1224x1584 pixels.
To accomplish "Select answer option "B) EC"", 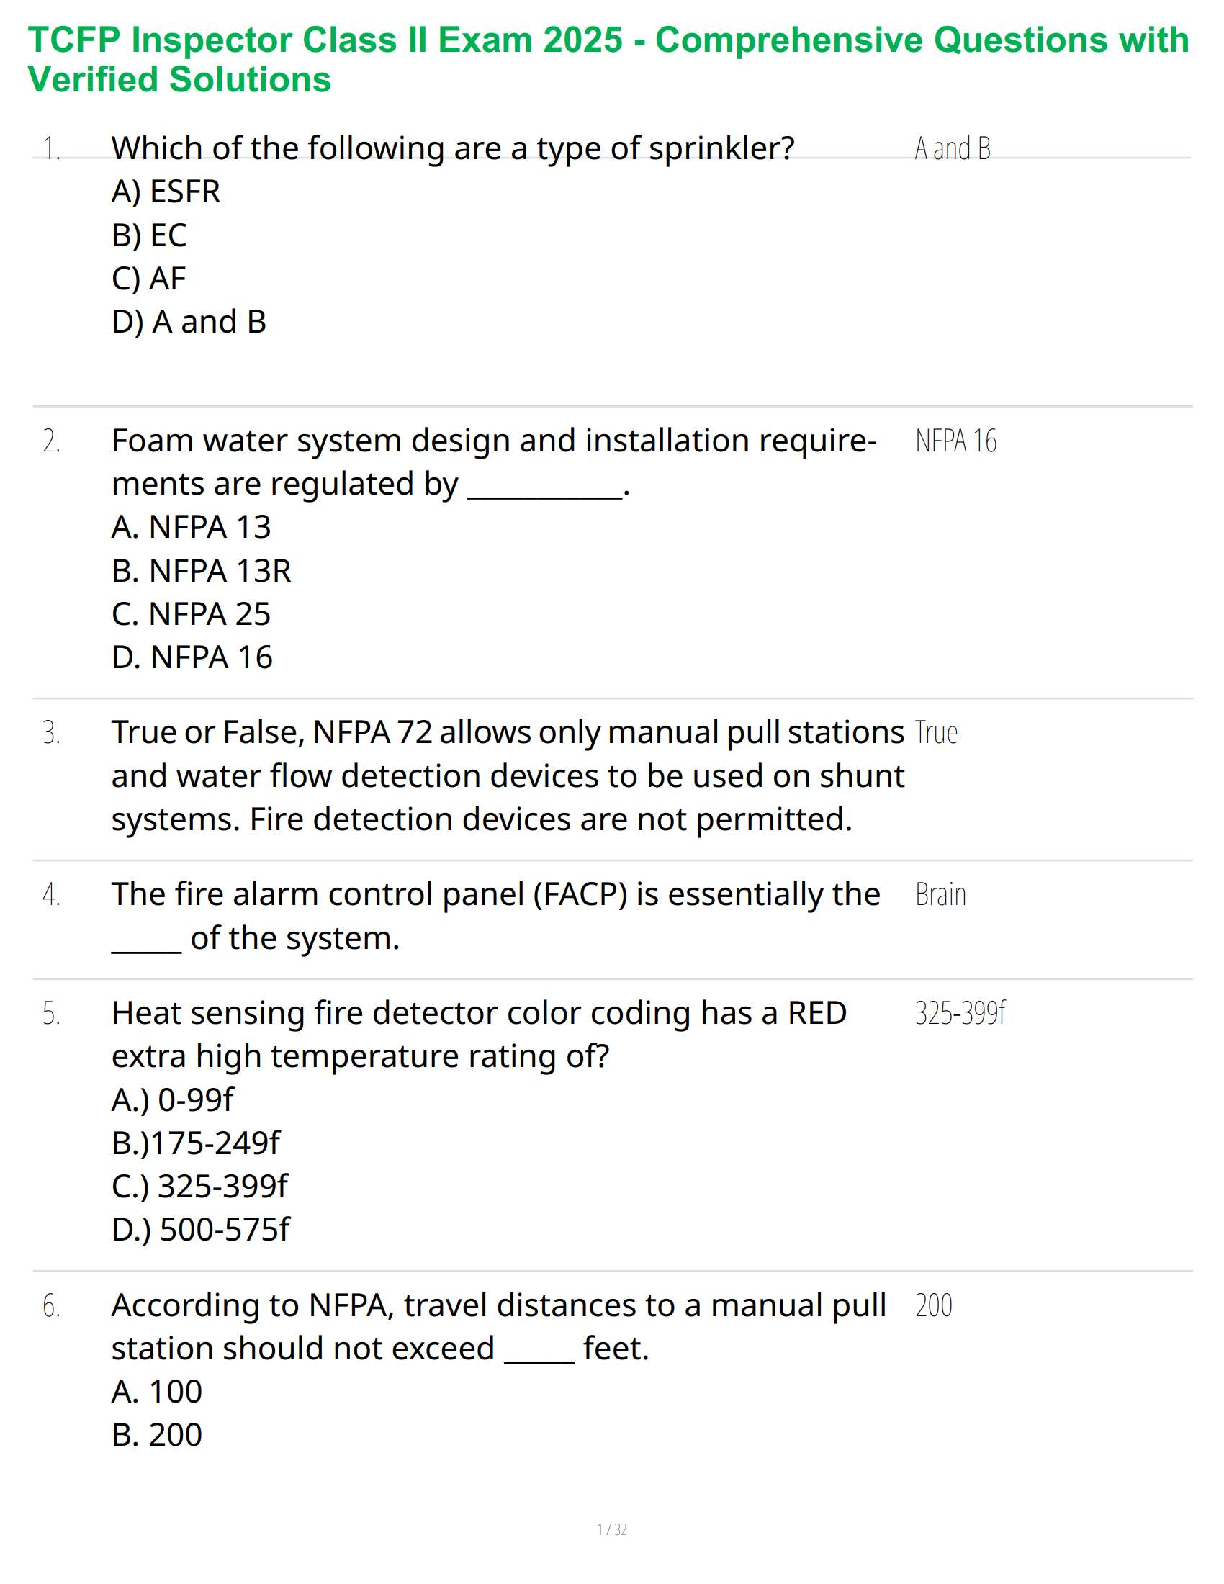I will pyautogui.click(x=150, y=235).
